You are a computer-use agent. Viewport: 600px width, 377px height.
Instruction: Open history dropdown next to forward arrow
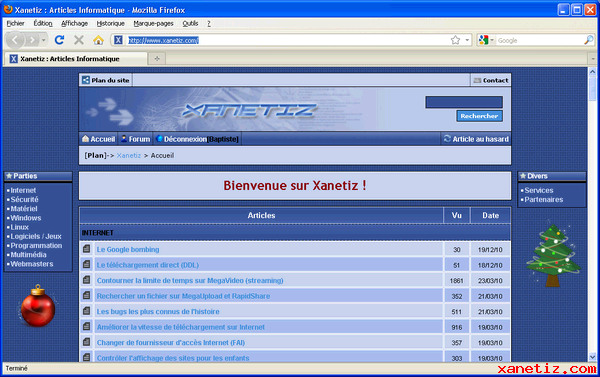(44, 40)
